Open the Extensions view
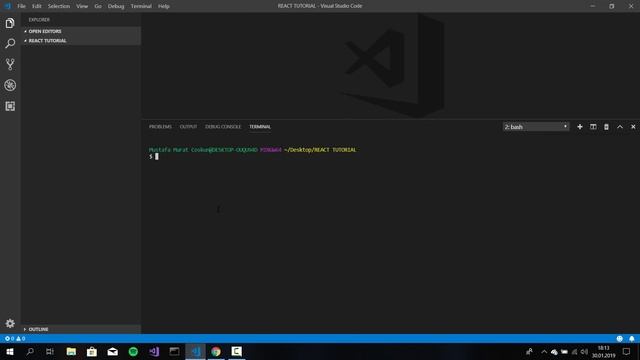Image resolution: width=640 pixels, height=360 pixels. pos(10,106)
